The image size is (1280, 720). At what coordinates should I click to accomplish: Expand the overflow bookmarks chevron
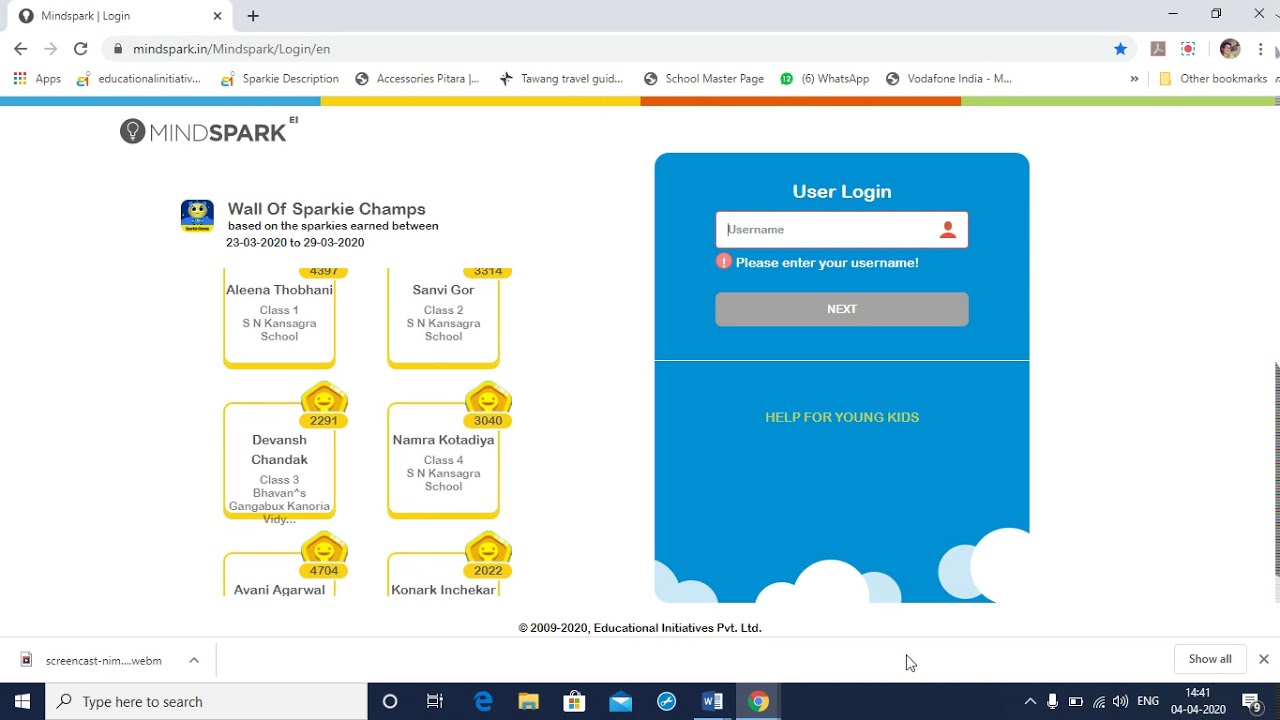pyautogui.click(x=1134, y=78)
